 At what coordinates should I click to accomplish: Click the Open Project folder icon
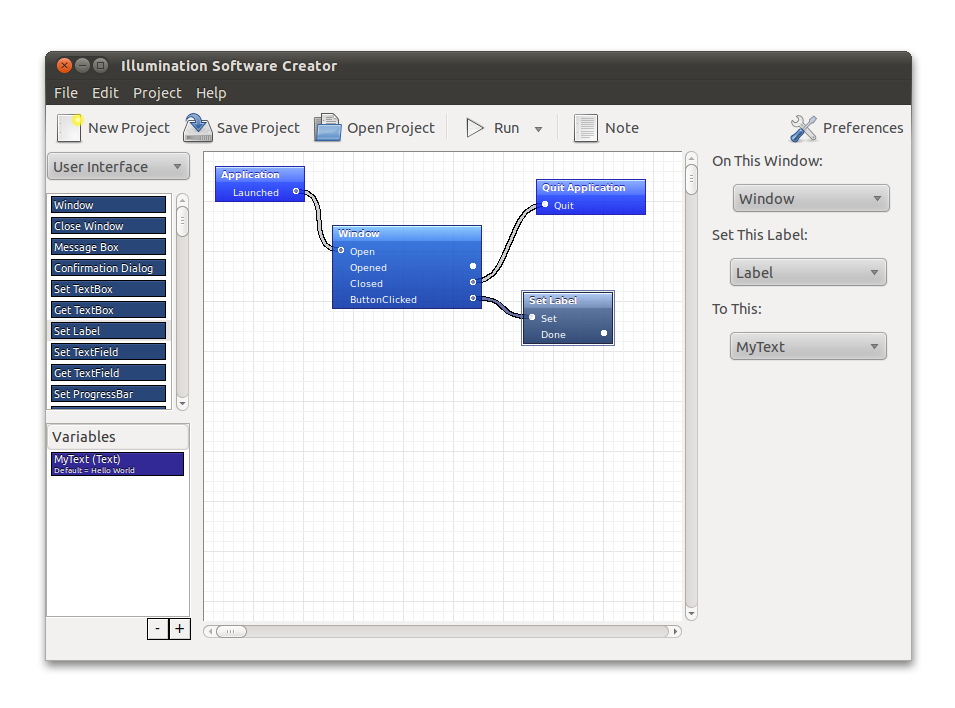pos(328,127)
